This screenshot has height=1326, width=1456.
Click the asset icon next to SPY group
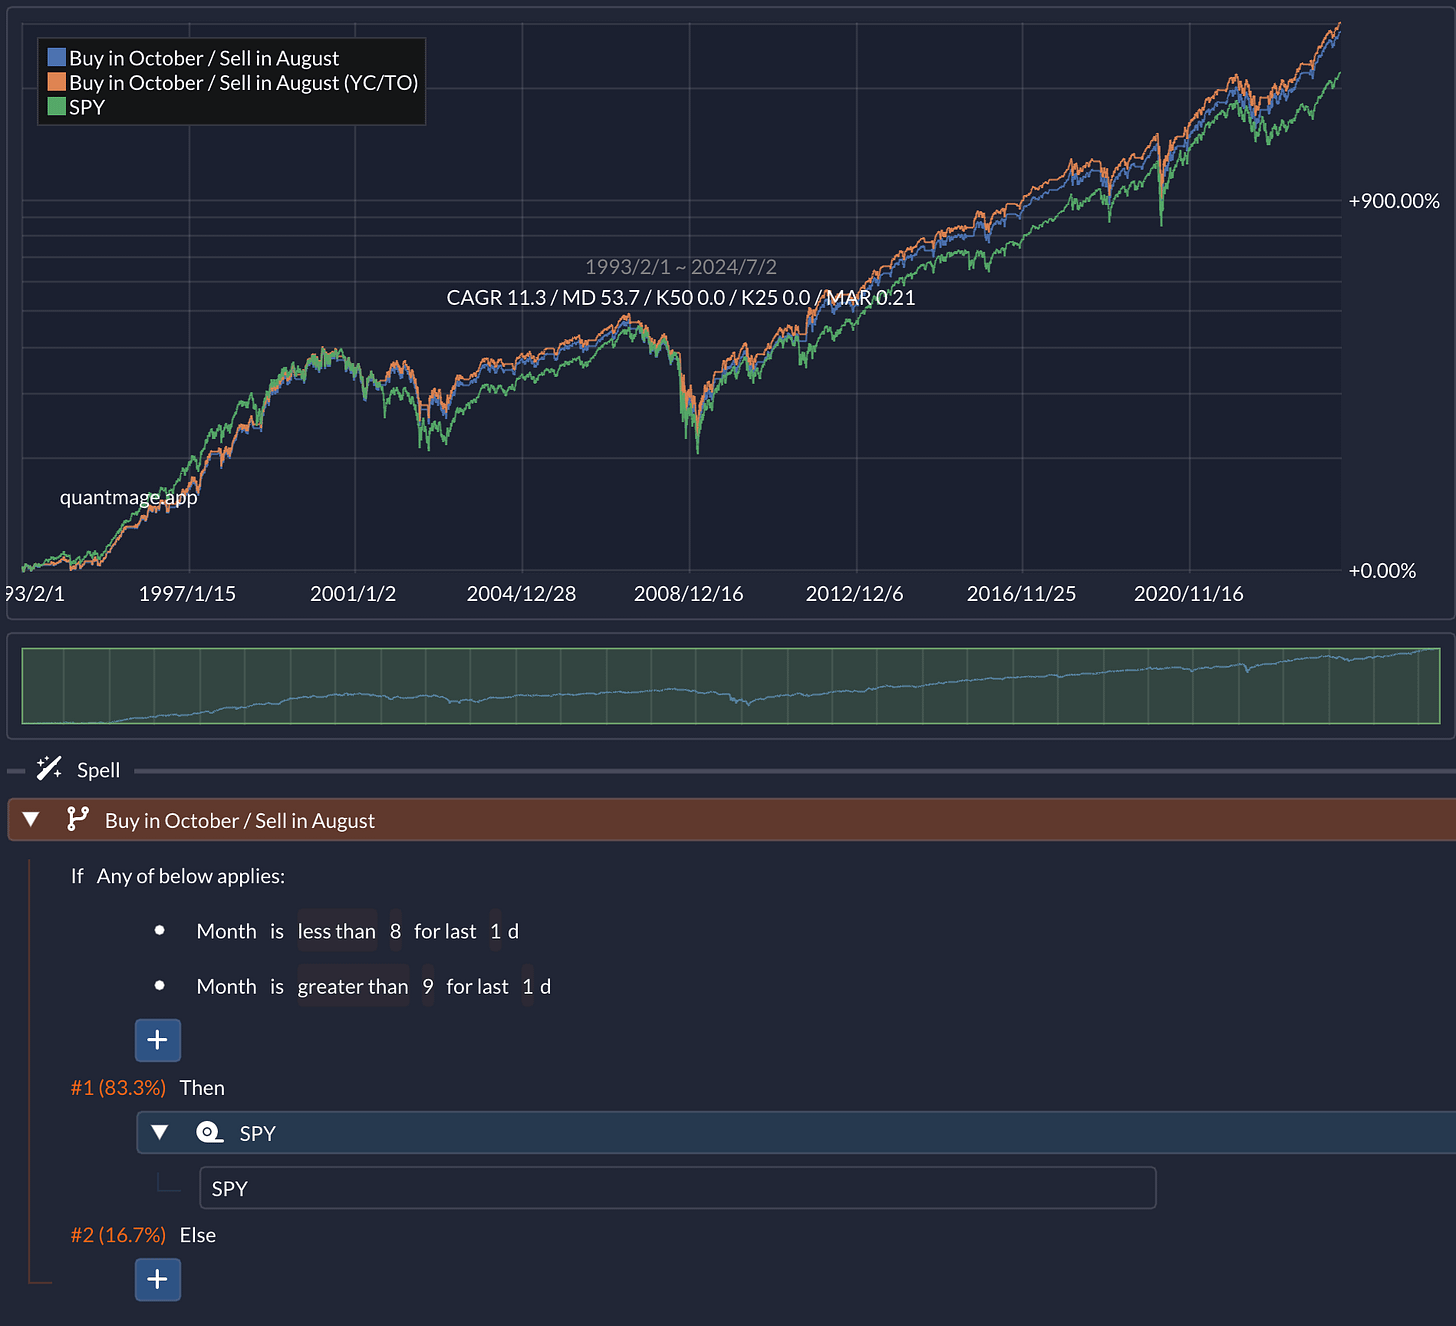click(209, 1132)
